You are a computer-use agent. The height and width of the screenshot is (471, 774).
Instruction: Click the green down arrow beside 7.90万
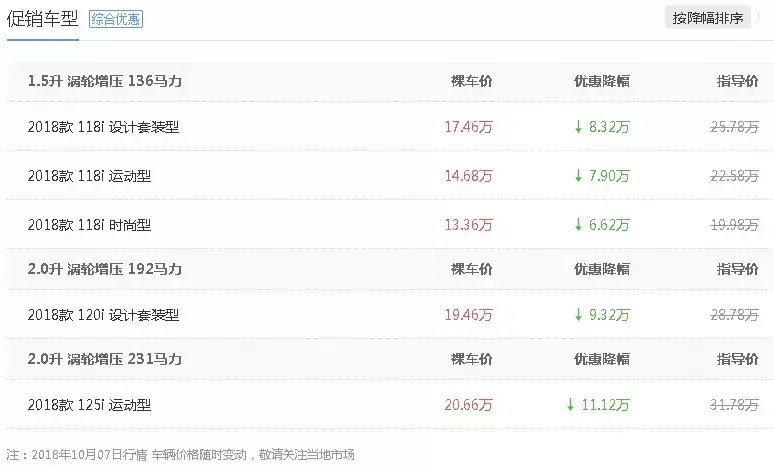click(578, 176)
